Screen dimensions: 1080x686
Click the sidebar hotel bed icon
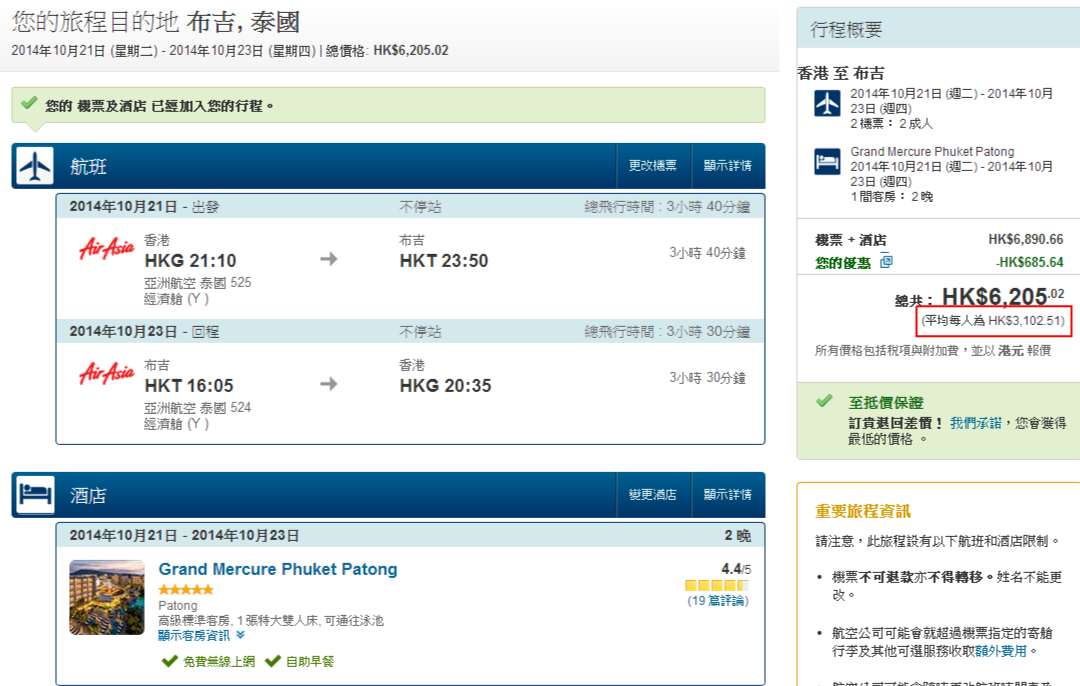coord(827,162)
